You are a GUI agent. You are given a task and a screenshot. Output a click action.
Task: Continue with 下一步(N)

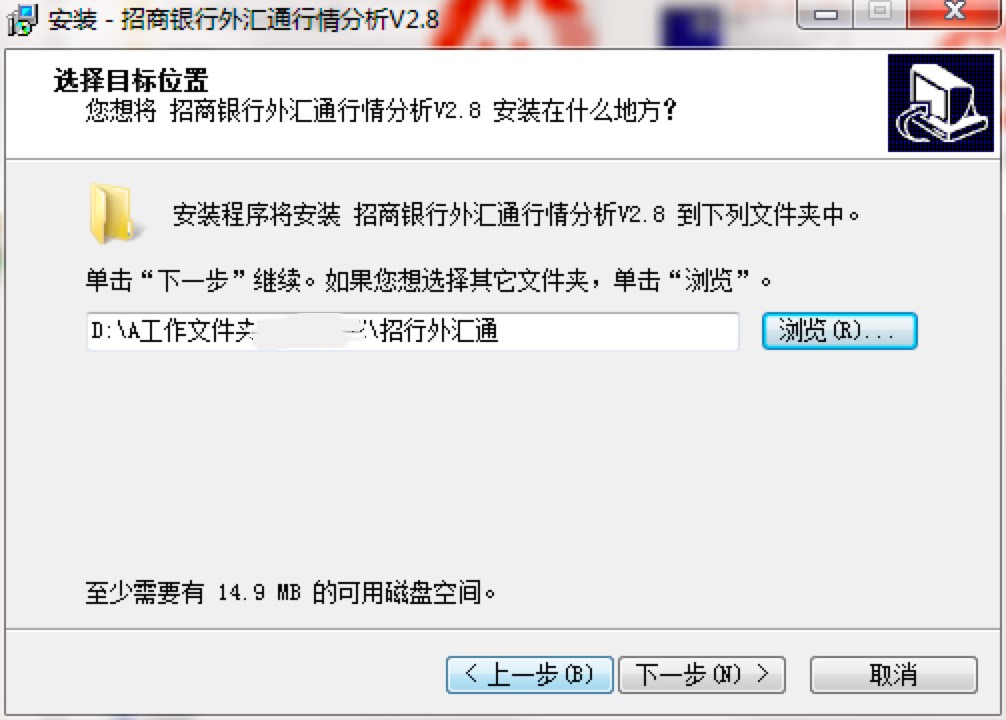click(701, 674)
